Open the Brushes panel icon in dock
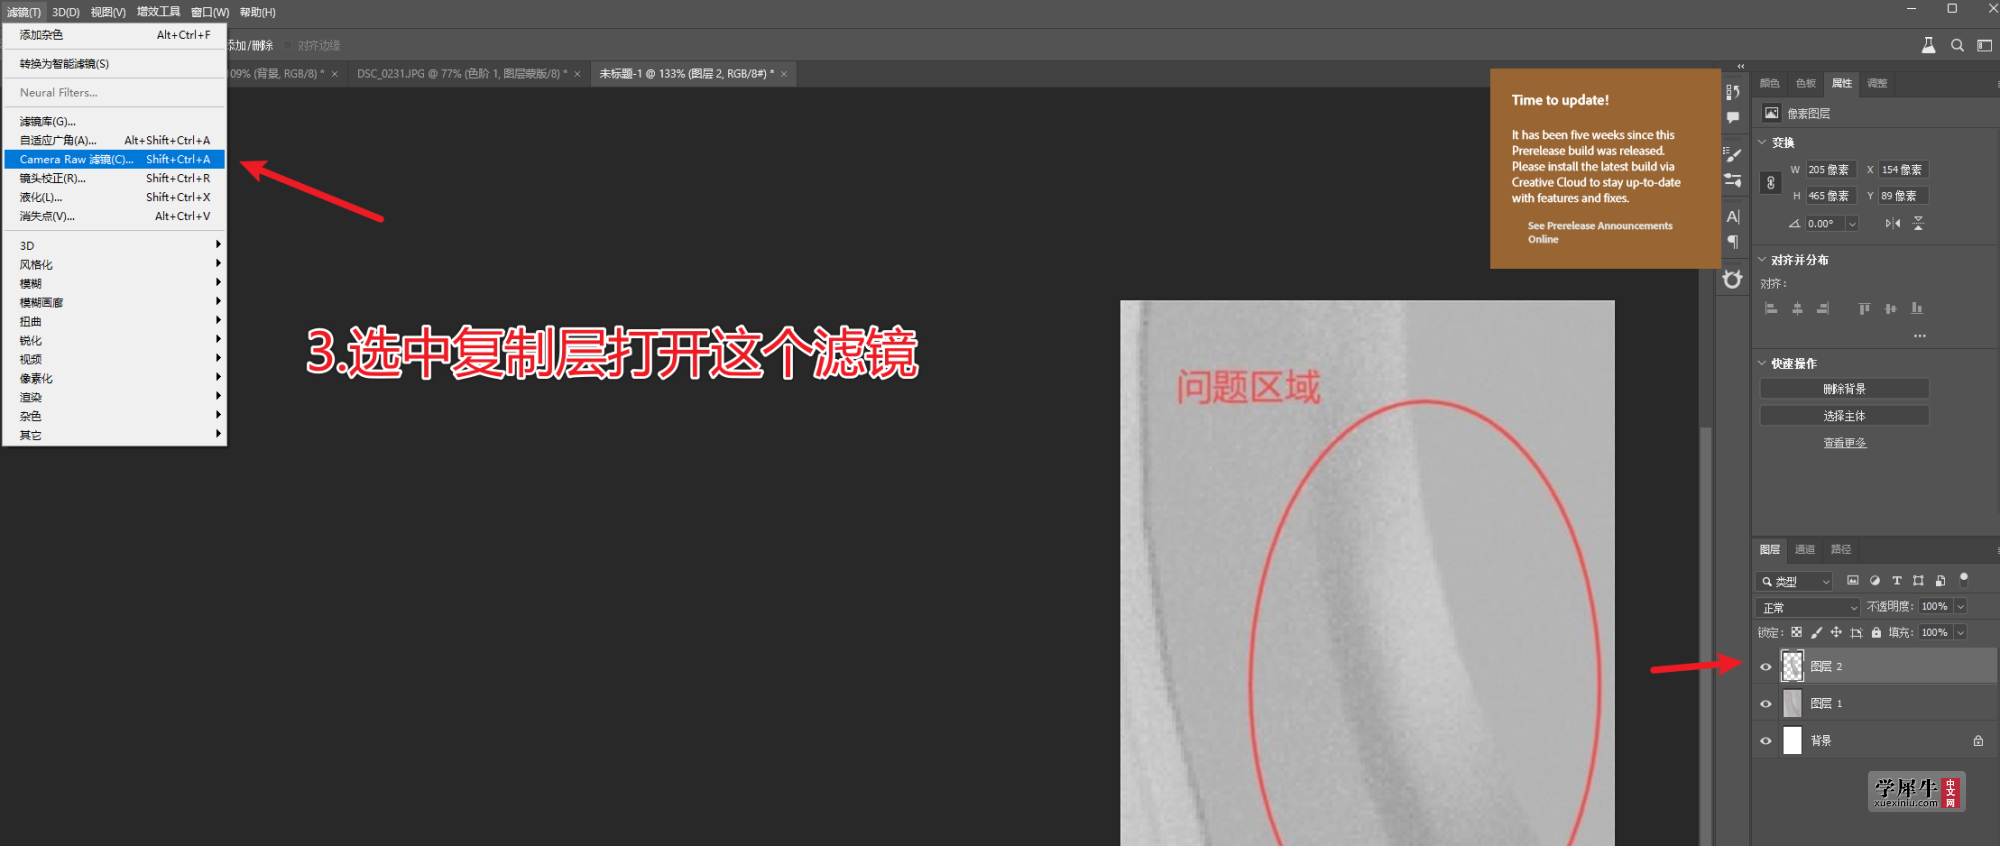Screen dimensions: 2000x846 tap(1733, 155)
